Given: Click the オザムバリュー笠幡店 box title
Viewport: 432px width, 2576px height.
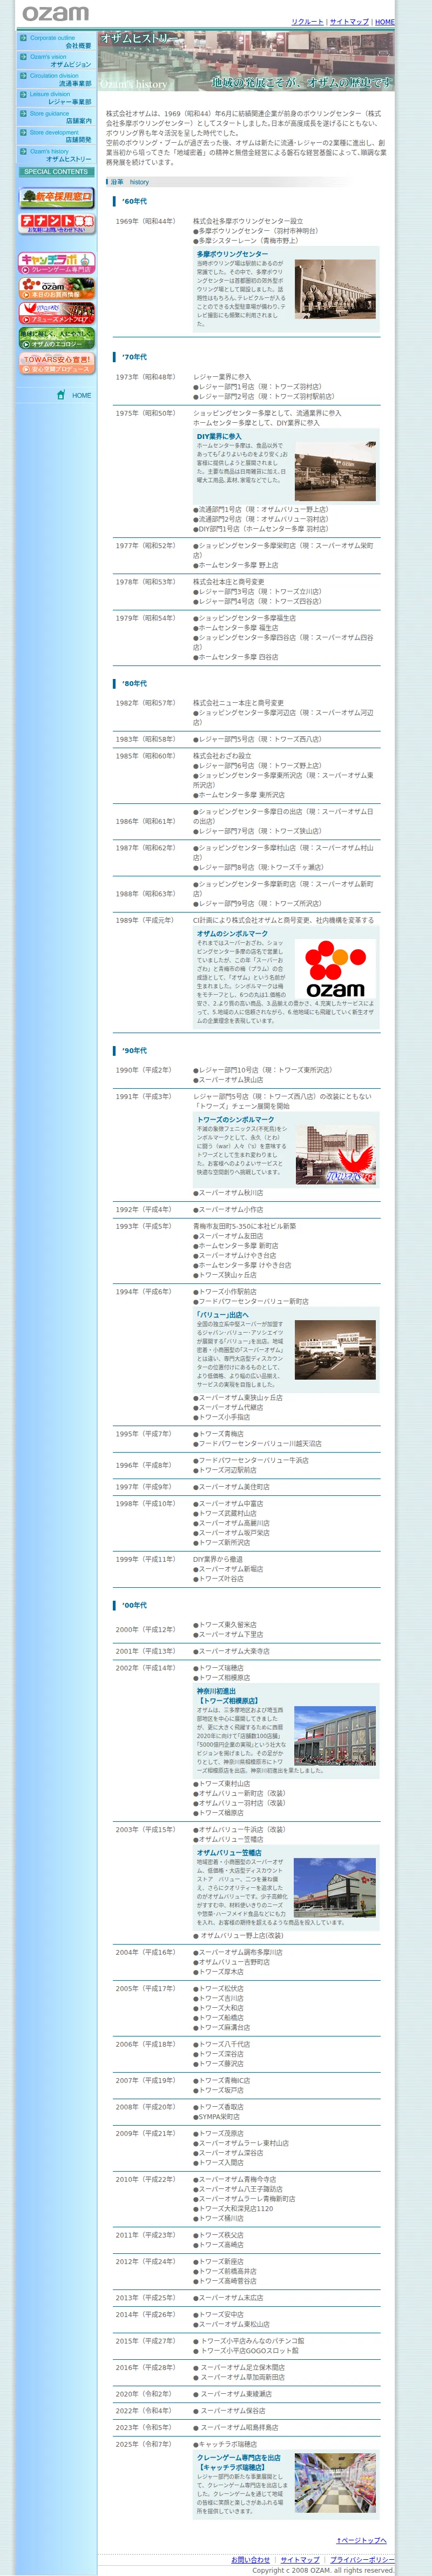Looking at the screenshot, I should point(229,1853).
